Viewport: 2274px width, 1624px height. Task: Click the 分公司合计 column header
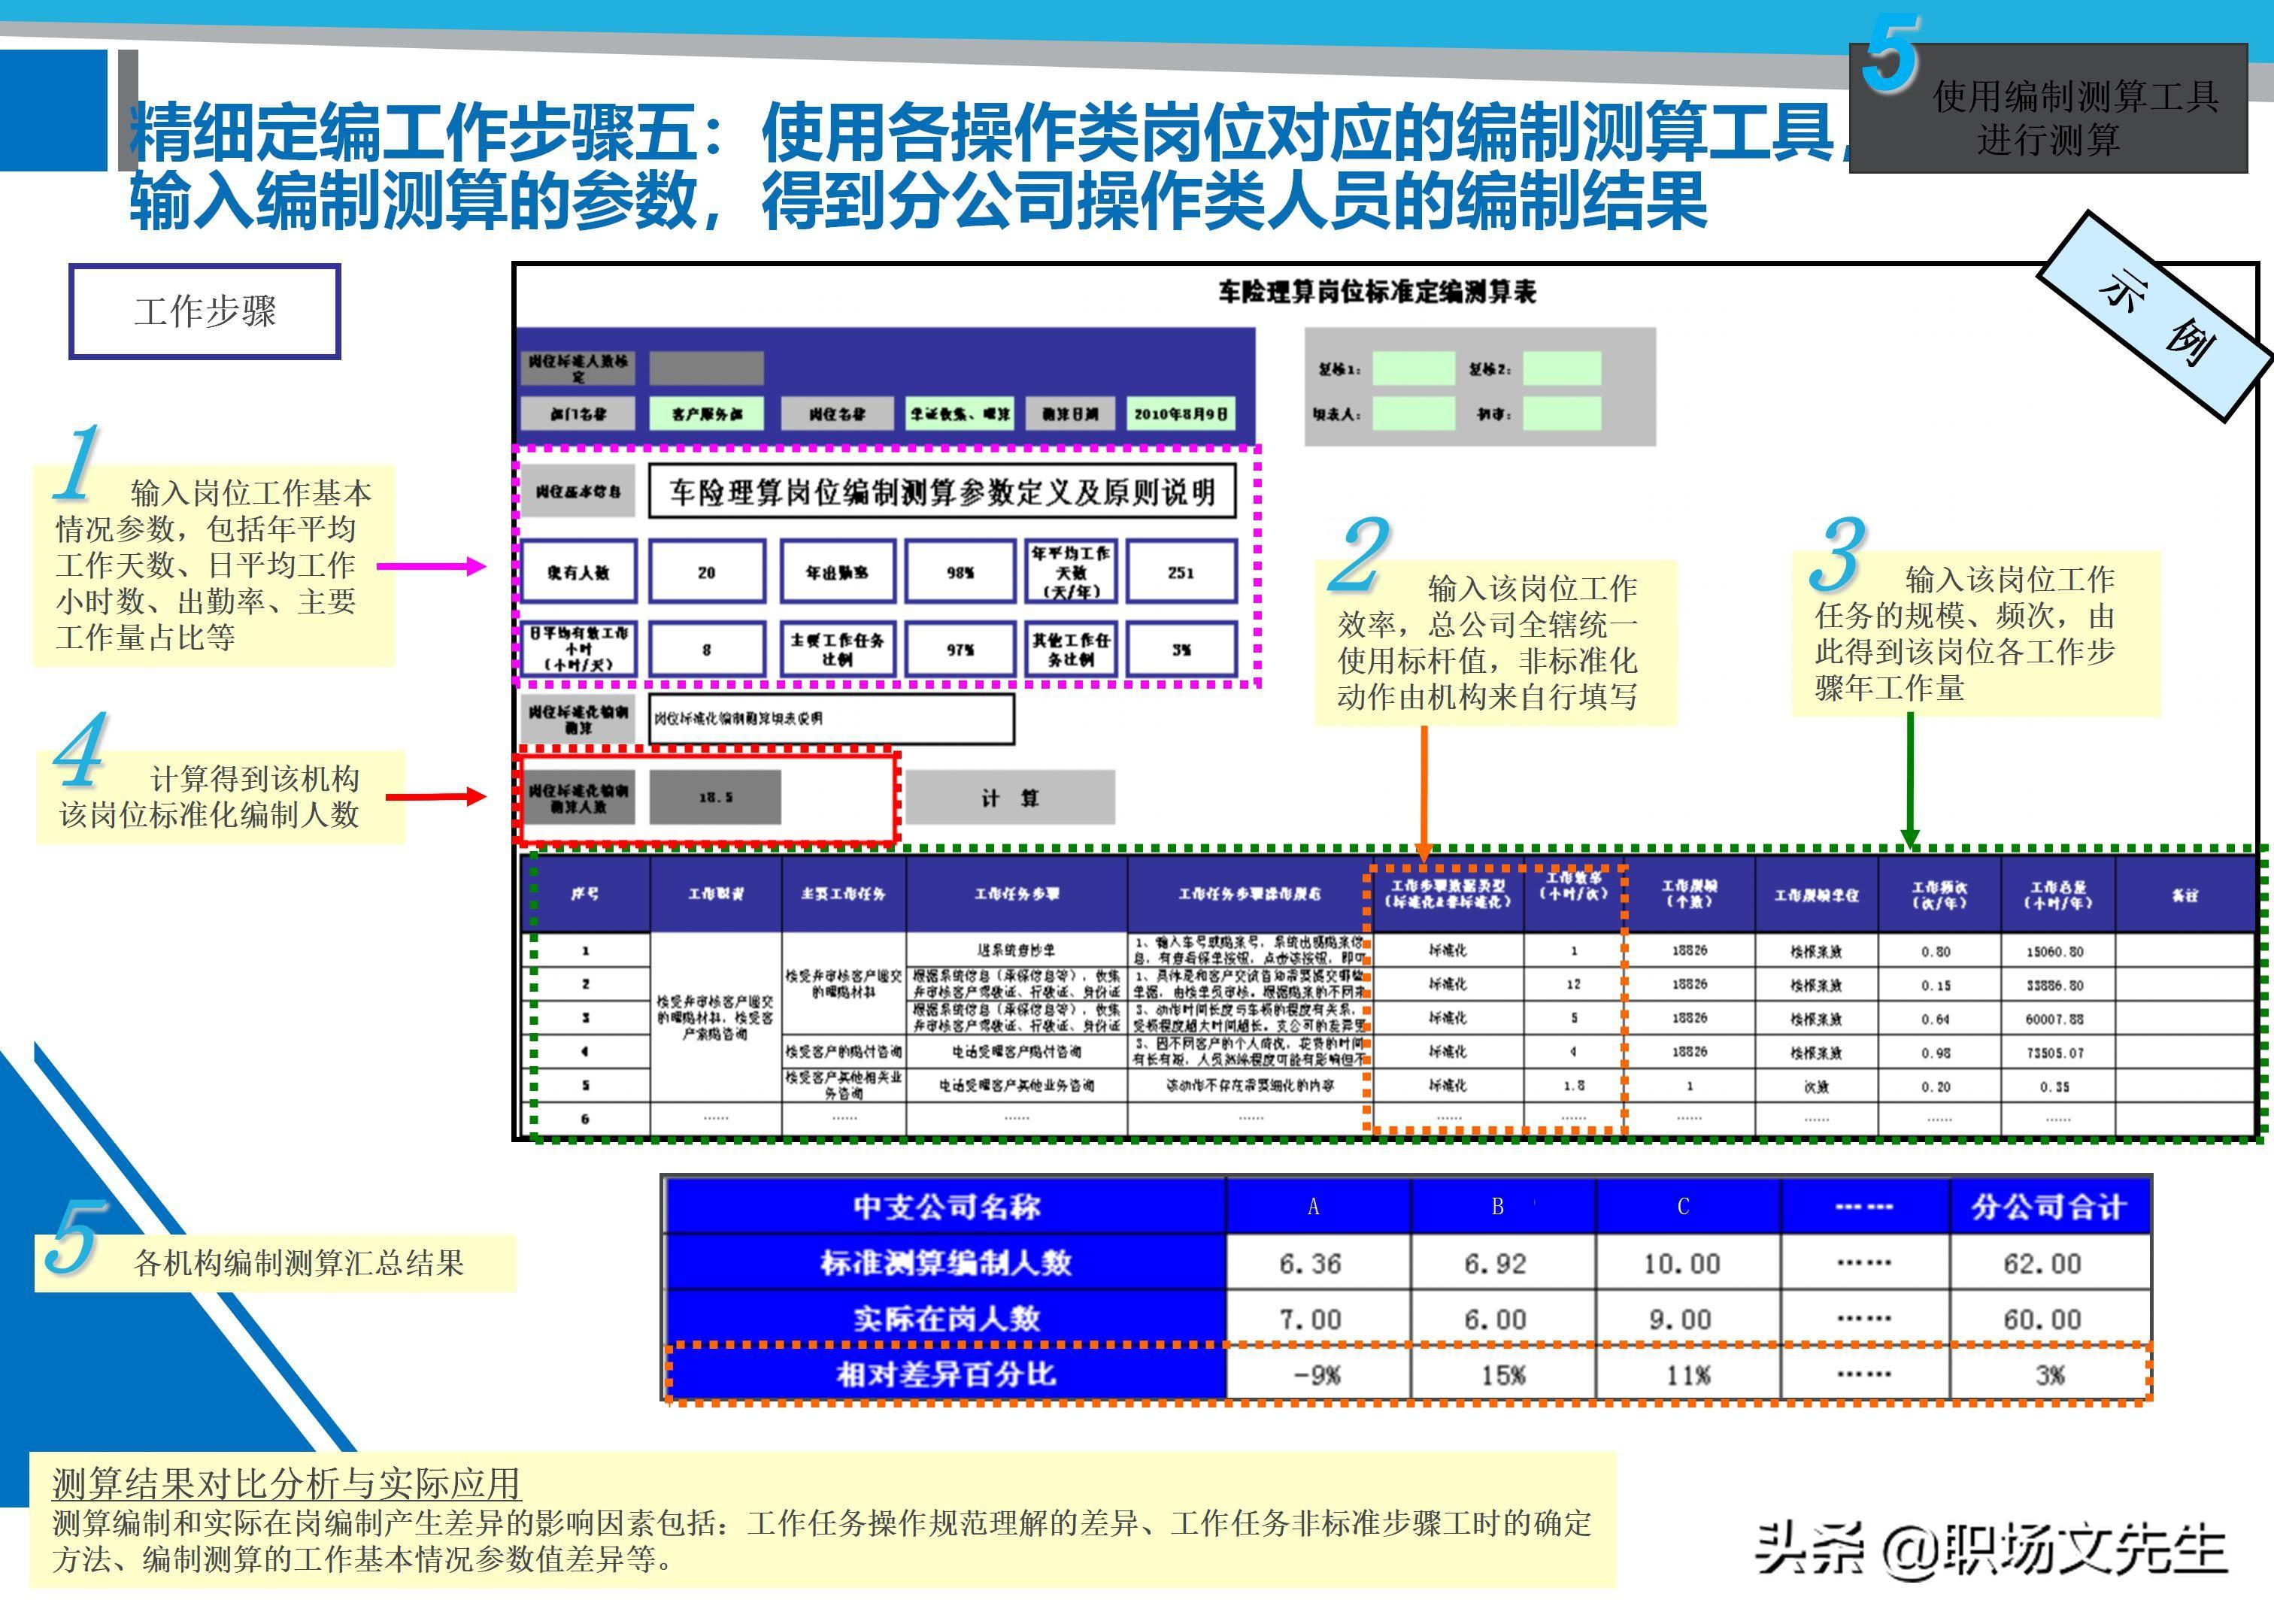tap(2048, 1206)
